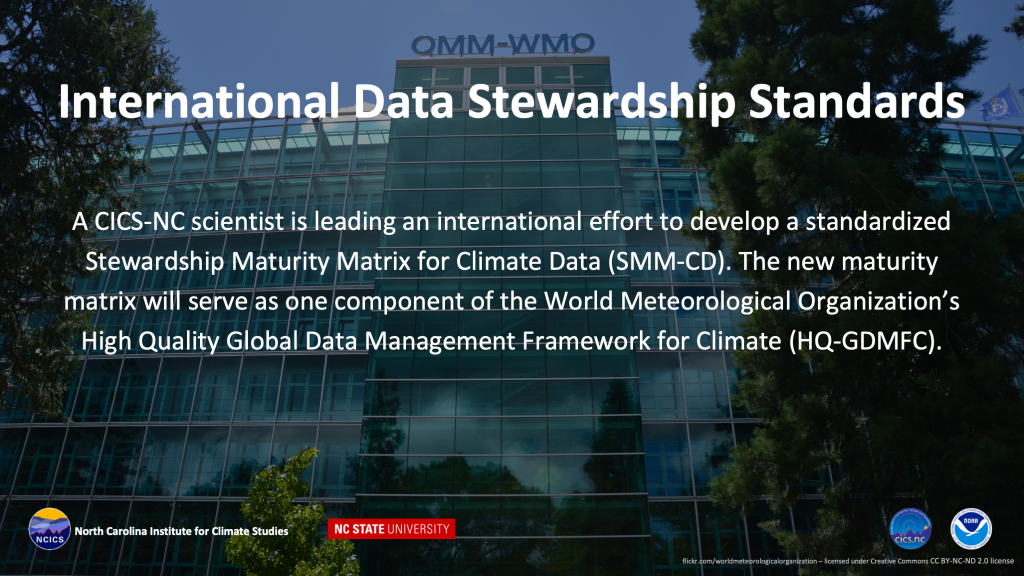Click the North Carolina Institute for Climate Studies text
Screen dimensions: 1024x576
[181, 531]
